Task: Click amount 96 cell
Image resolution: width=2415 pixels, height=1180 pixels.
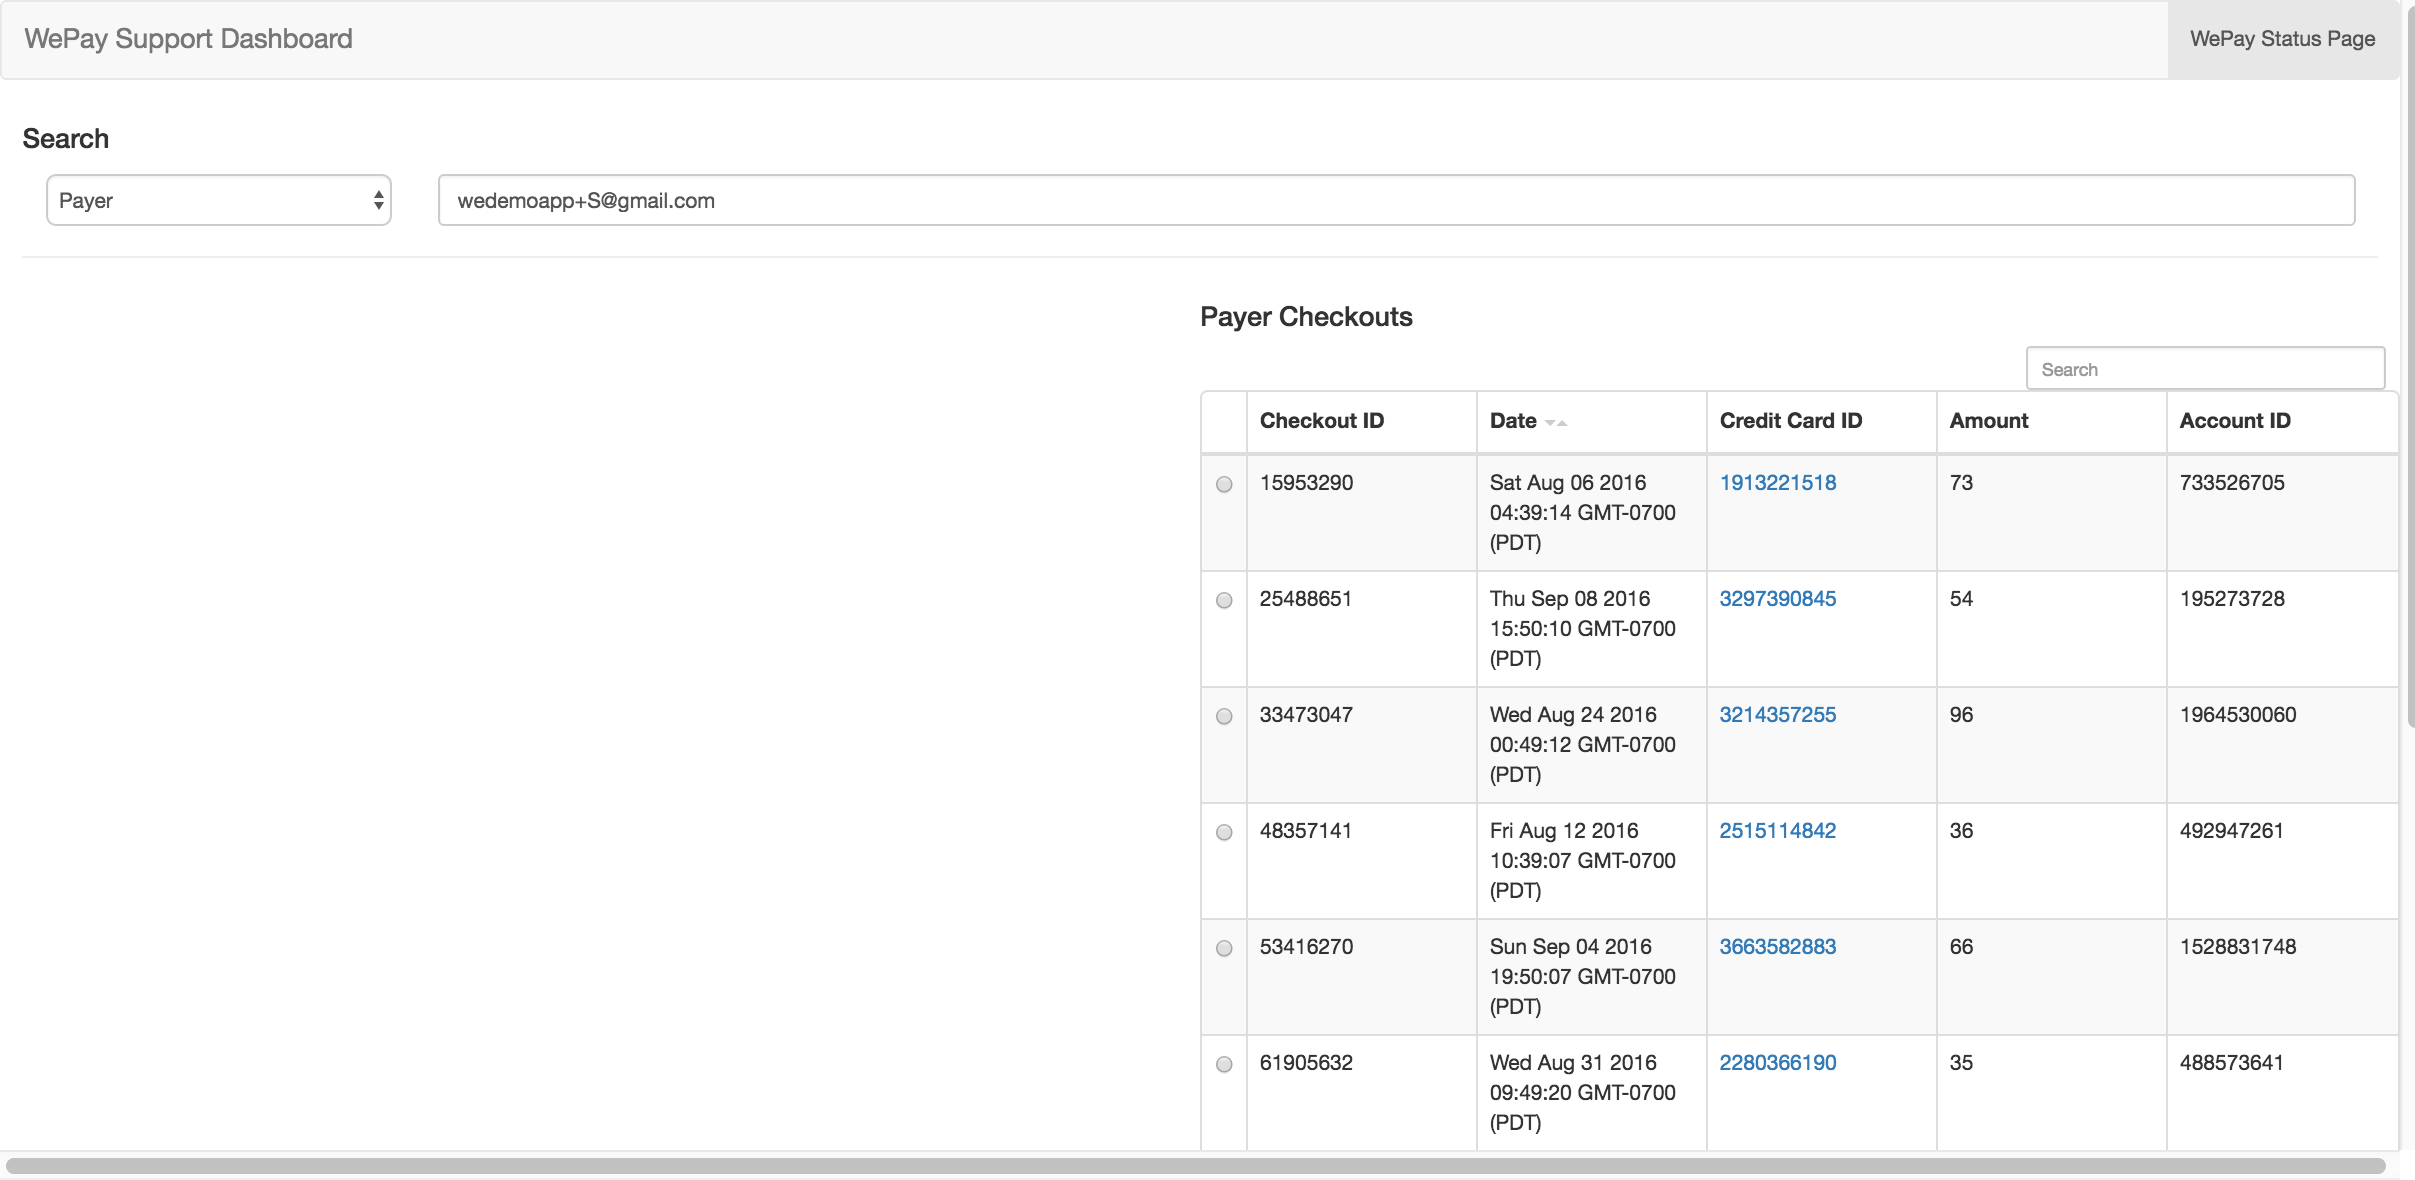Action: coord(2051,745)
